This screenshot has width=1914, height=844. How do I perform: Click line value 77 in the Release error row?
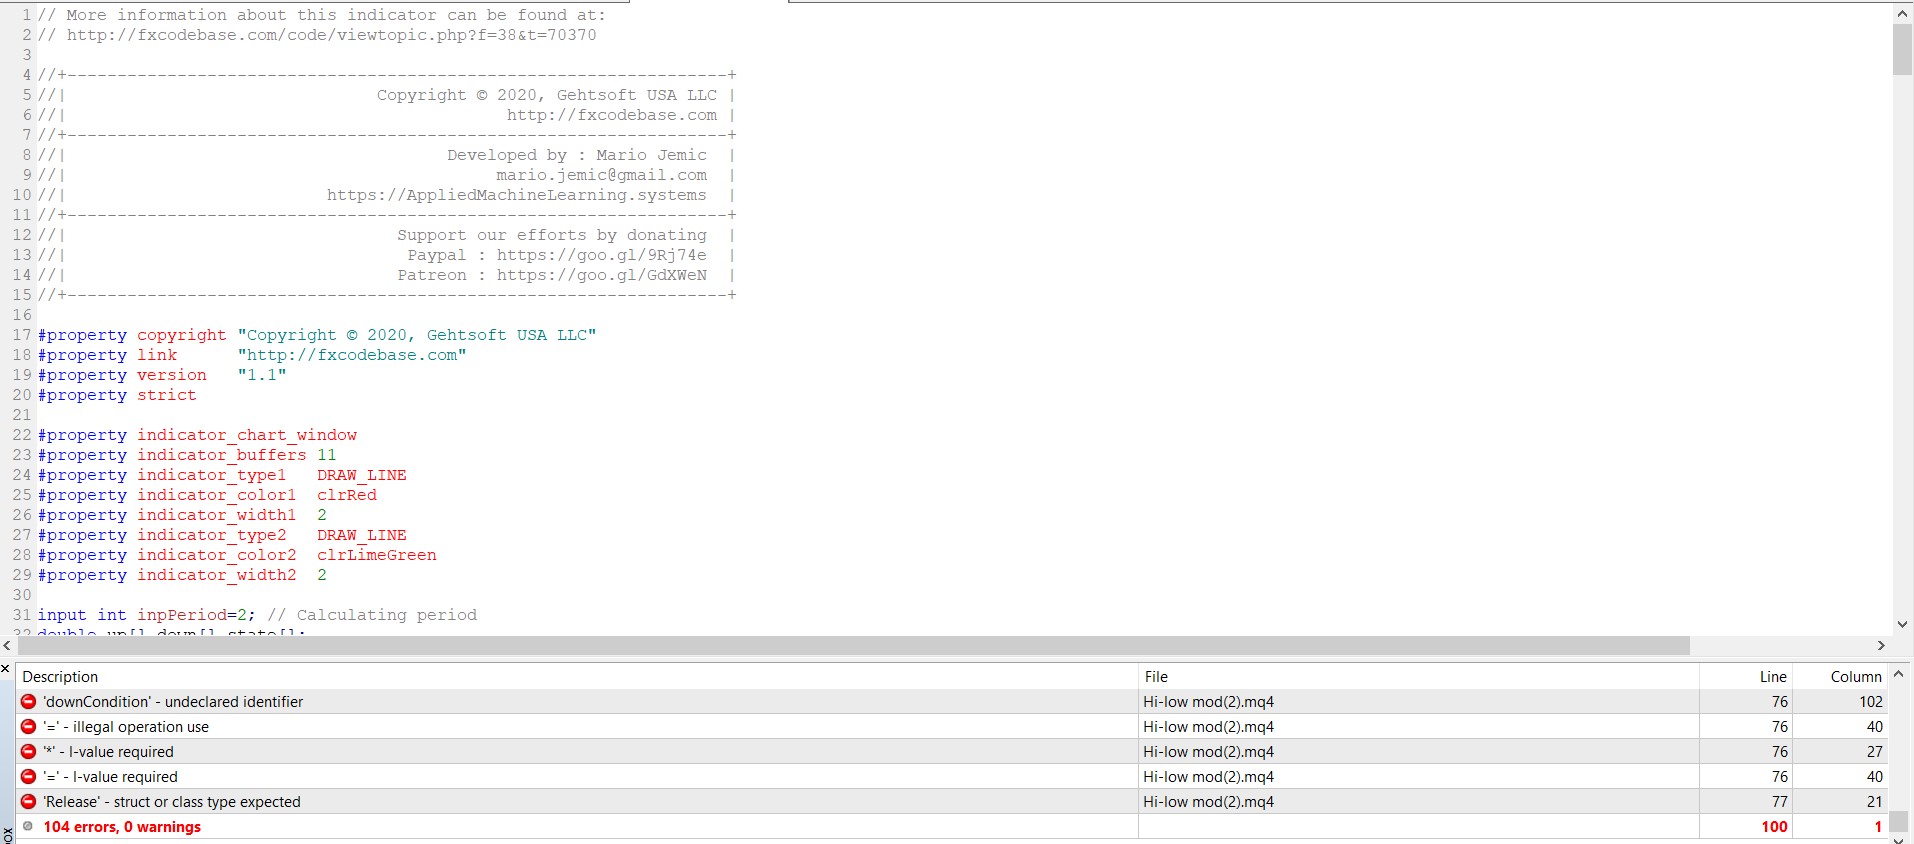point(1779,802)
